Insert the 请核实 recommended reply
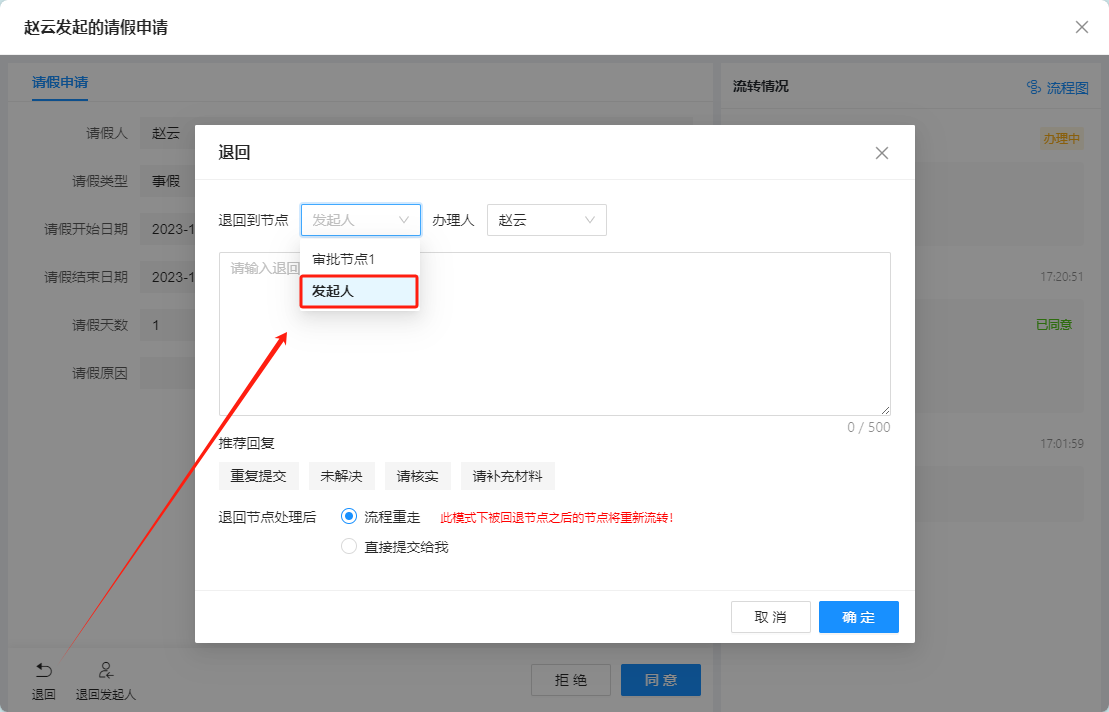The width and height of the screenshot is (1109, 712). 418,476
